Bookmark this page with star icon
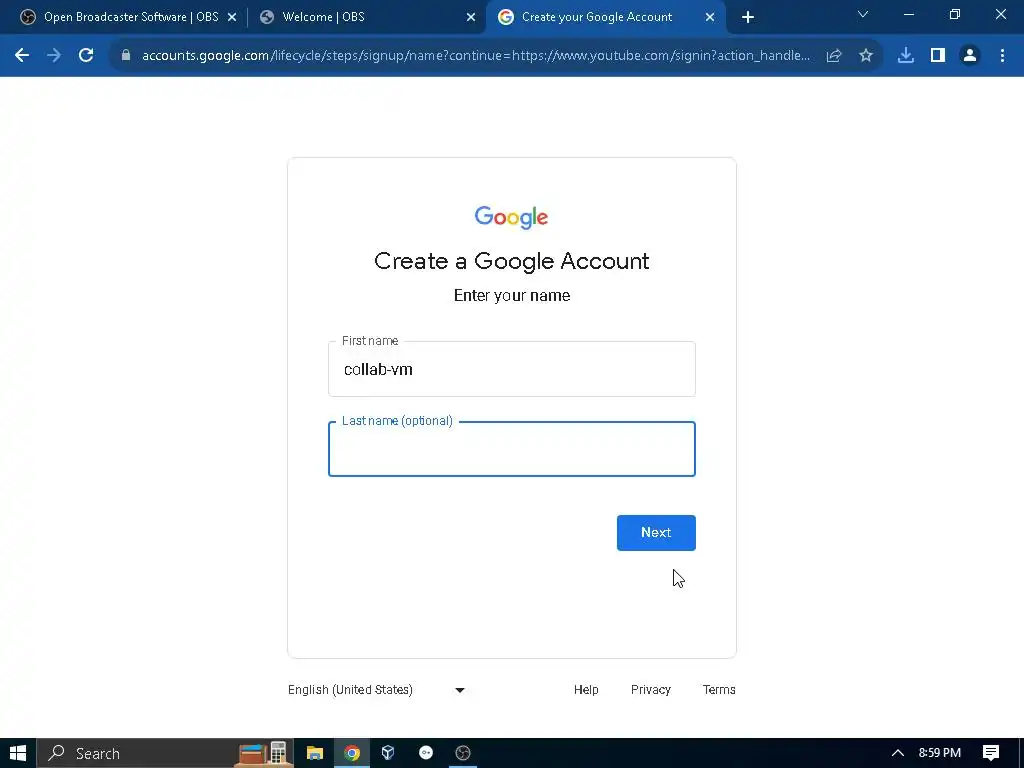This screenshot has height=768, width=1024. (866, 56)
